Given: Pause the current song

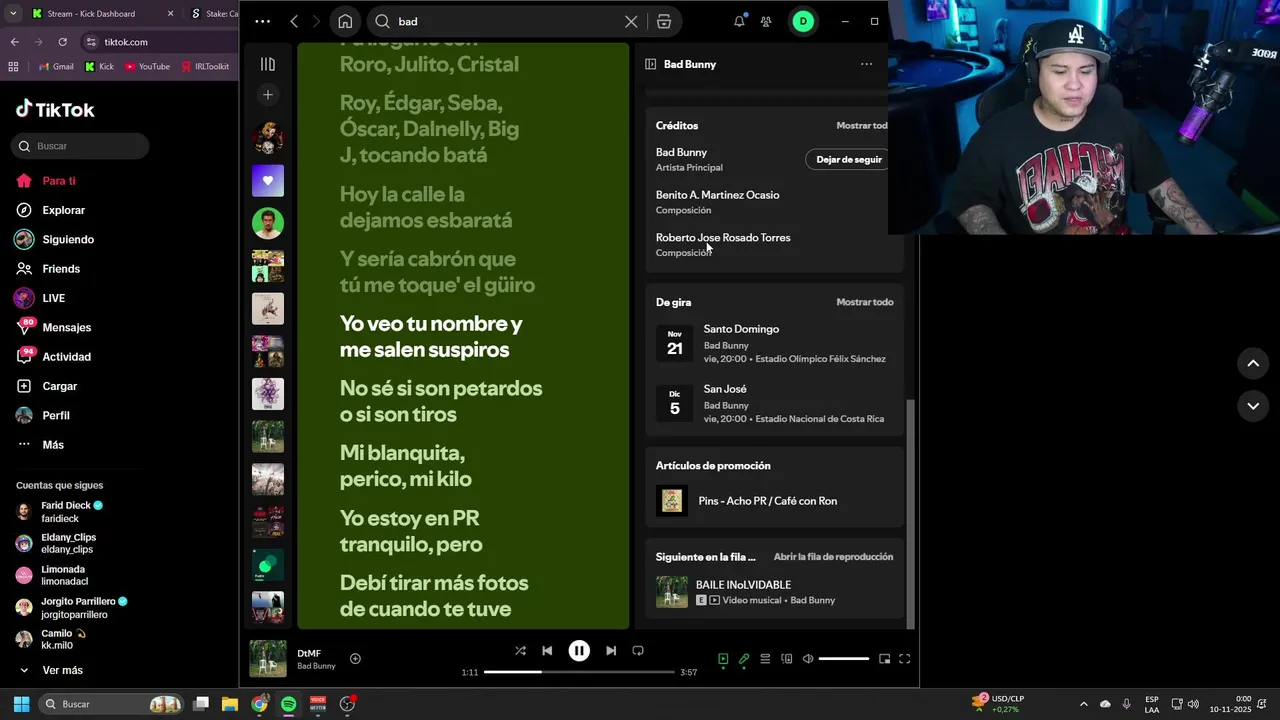Looking at the screenshot, I should [x=579, y=651].
